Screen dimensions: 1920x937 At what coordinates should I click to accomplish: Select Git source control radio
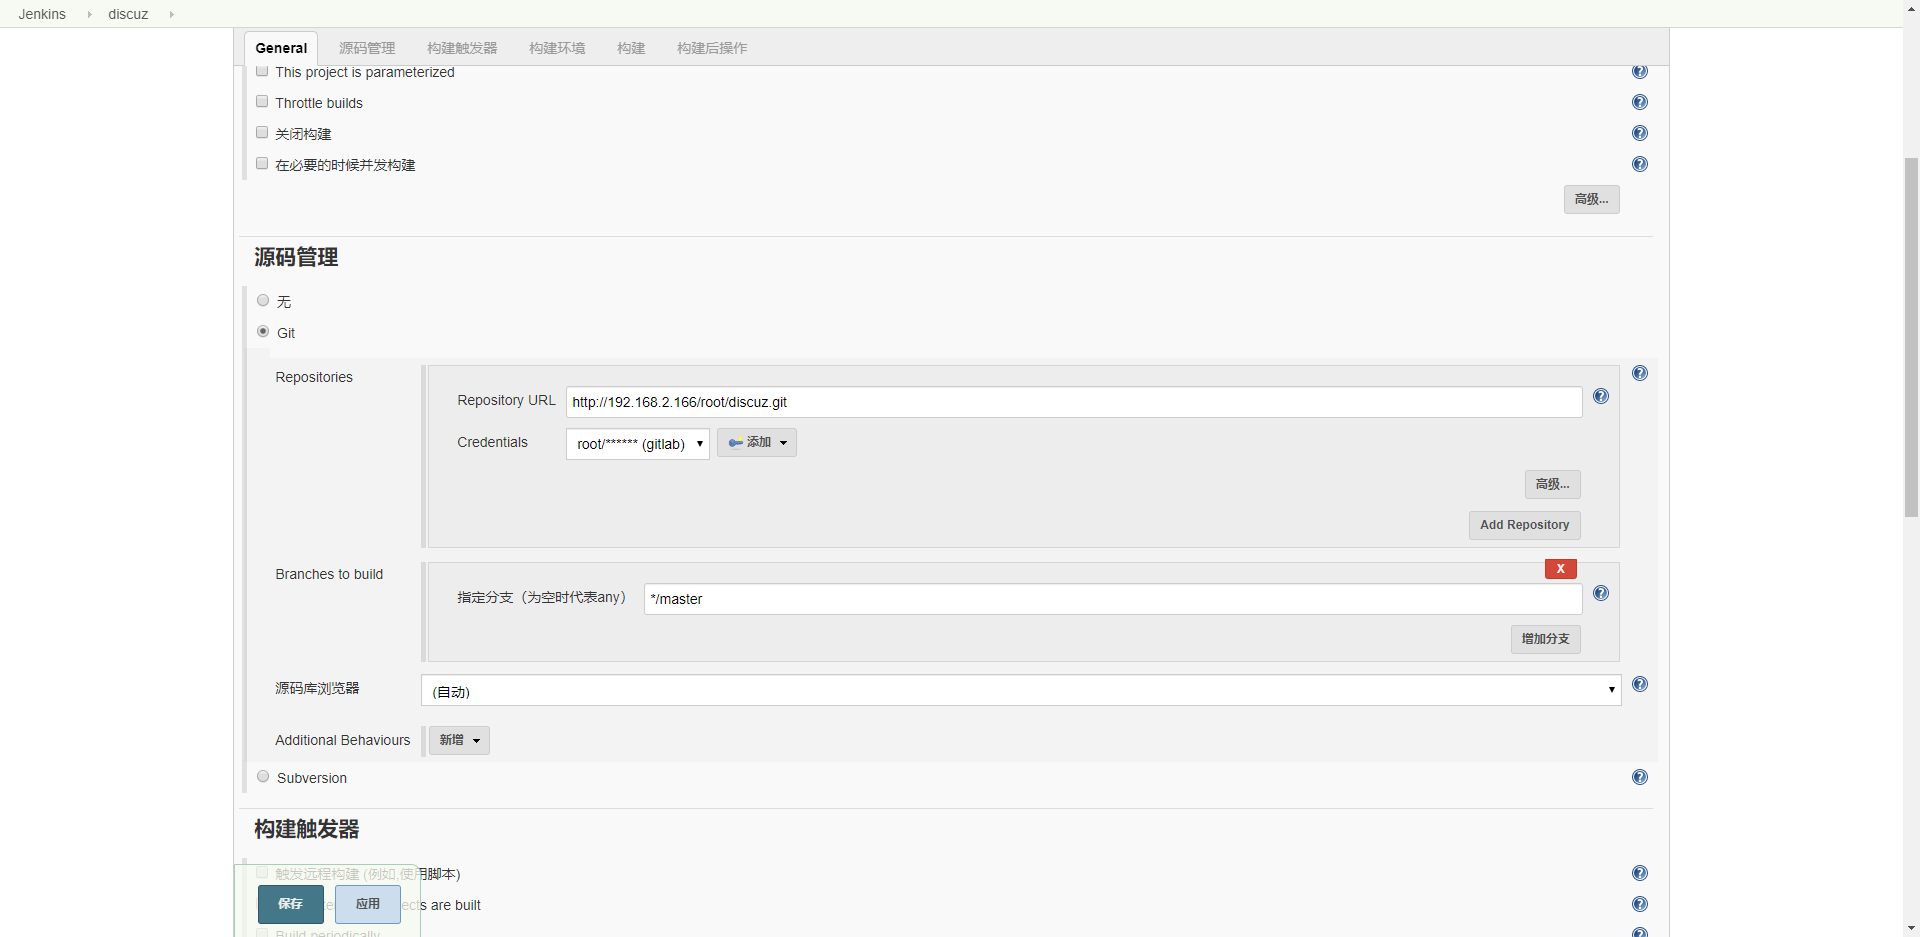(263, 331)
